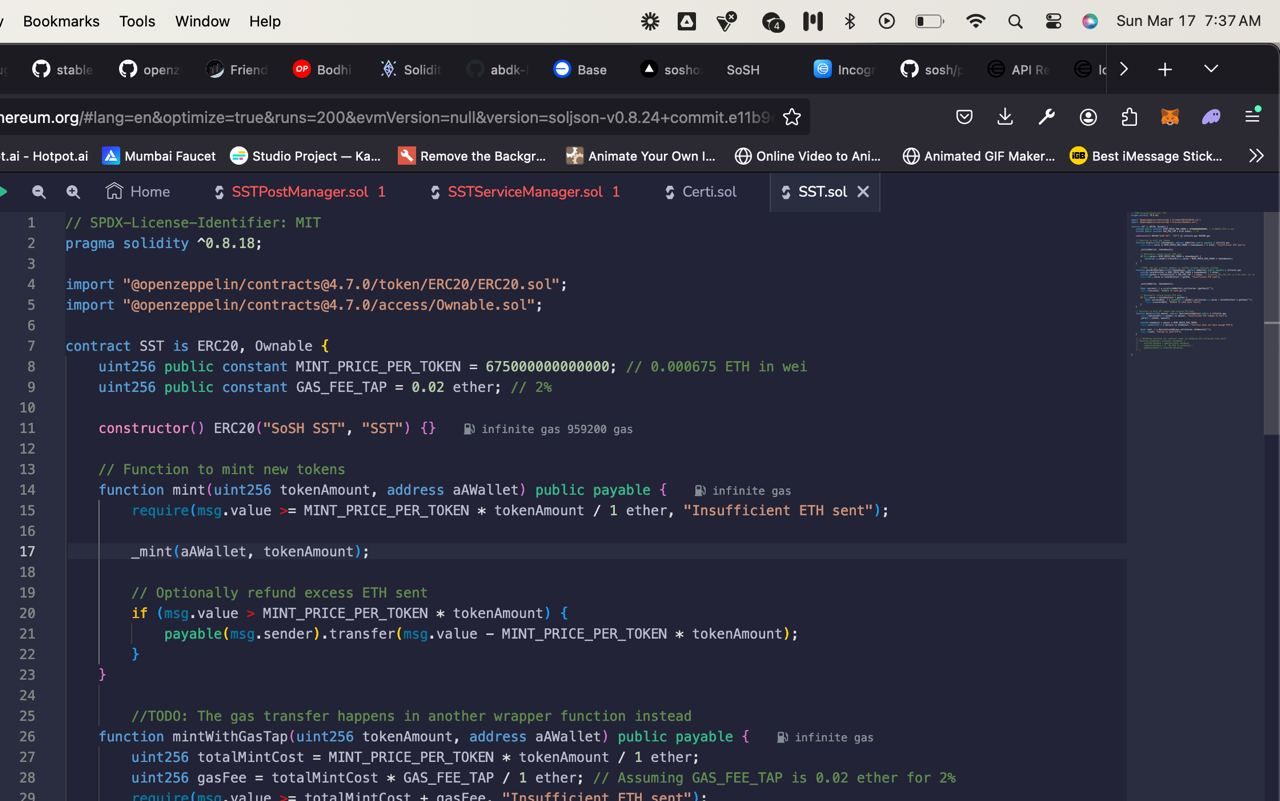Screen dimensions: 1280x801
Task: Open the developer tools wrench icon
Action: [1046, 117]
